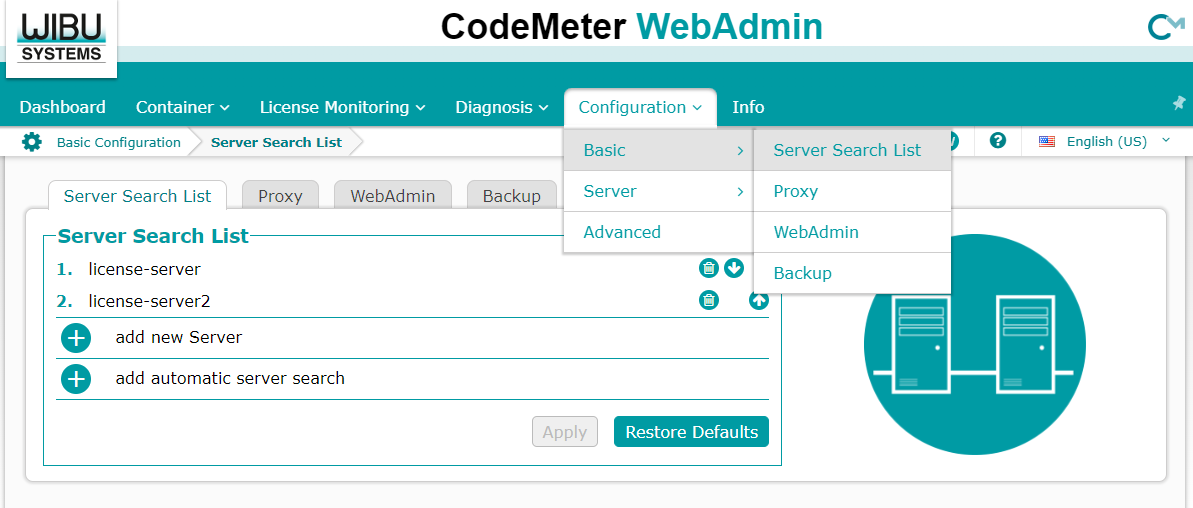Move license-server down in the list

(734, 268)
